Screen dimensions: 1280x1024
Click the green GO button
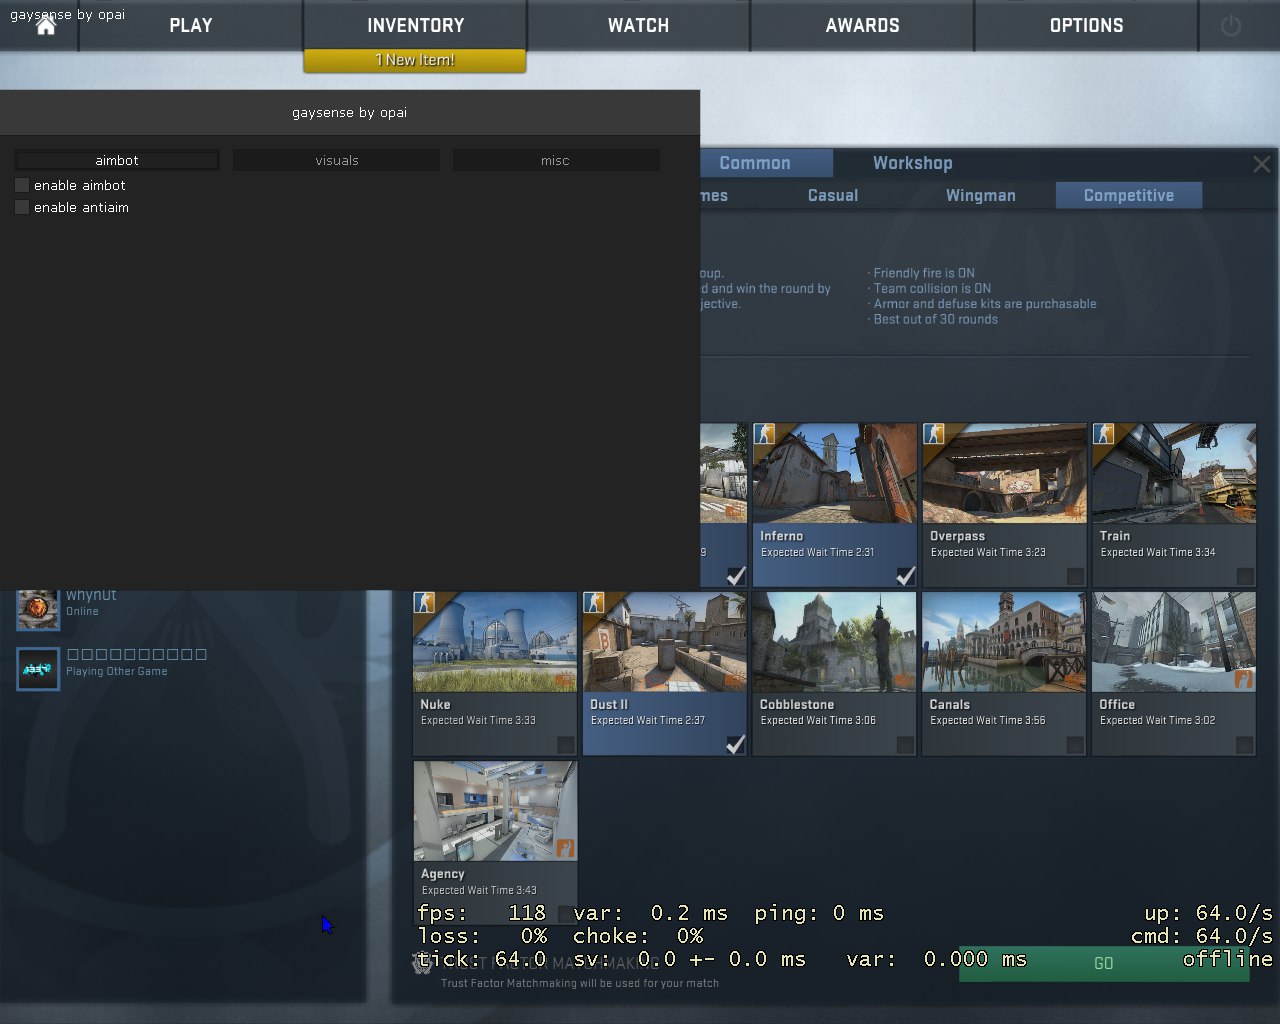[x=1104, y=963]
